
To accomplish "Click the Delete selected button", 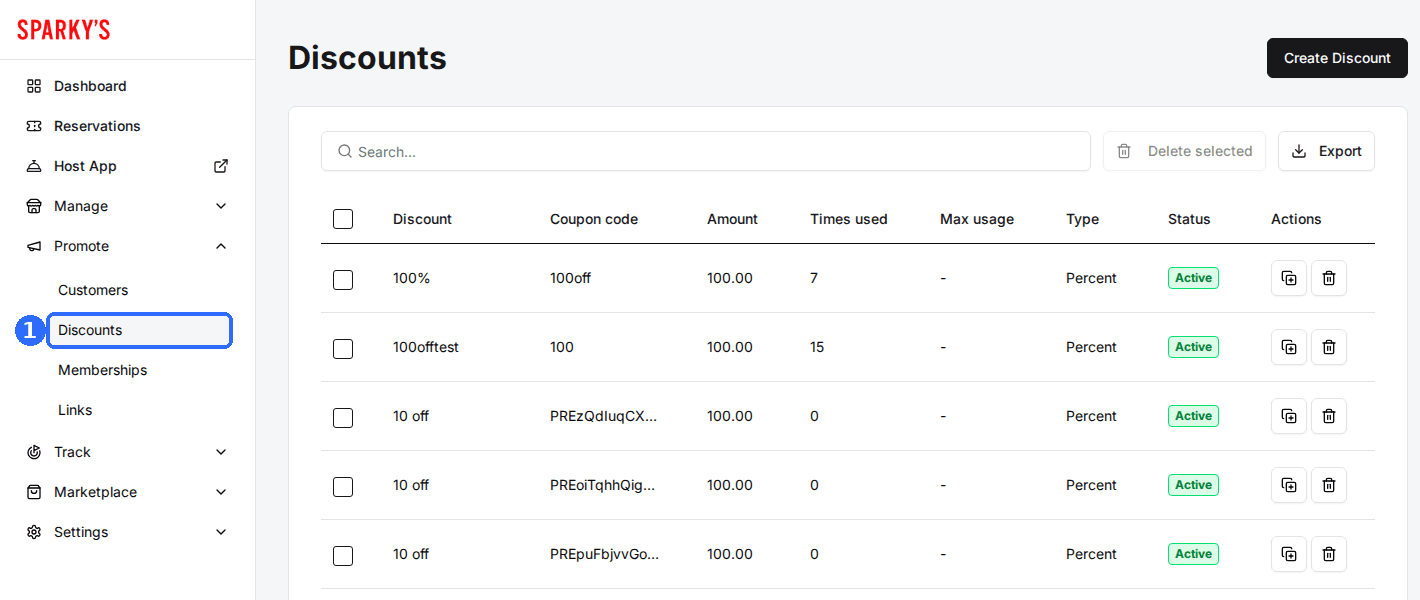I will [x=1184, y=151].
